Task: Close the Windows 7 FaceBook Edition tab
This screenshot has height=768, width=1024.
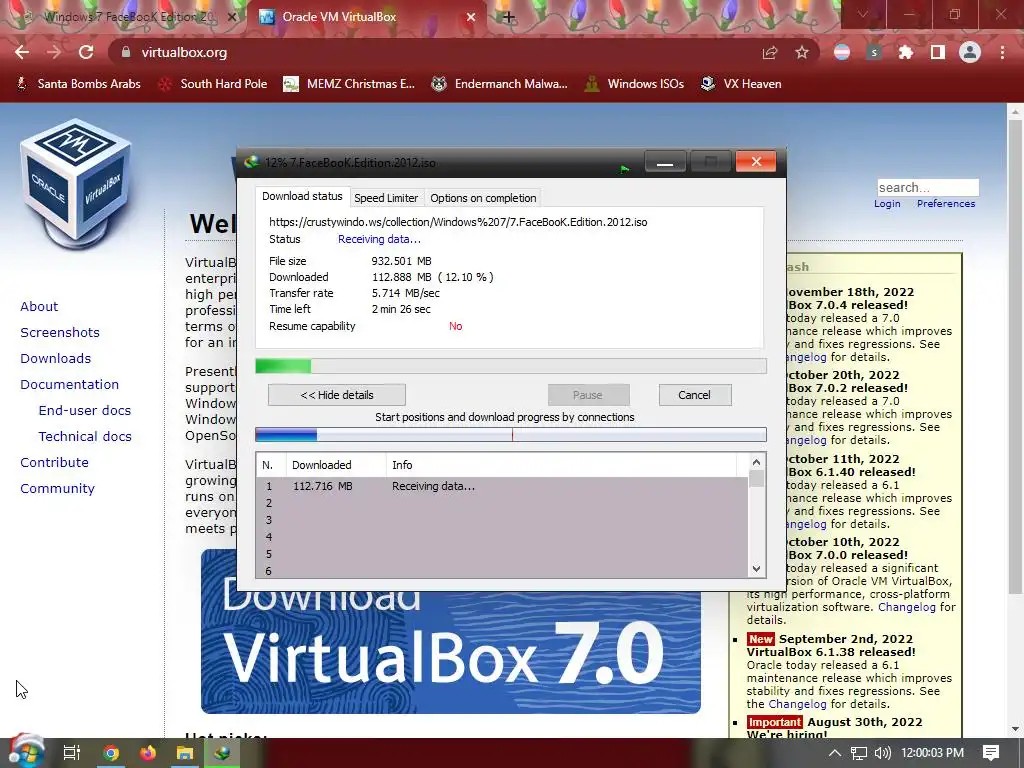Action: (x=231, y=17)
